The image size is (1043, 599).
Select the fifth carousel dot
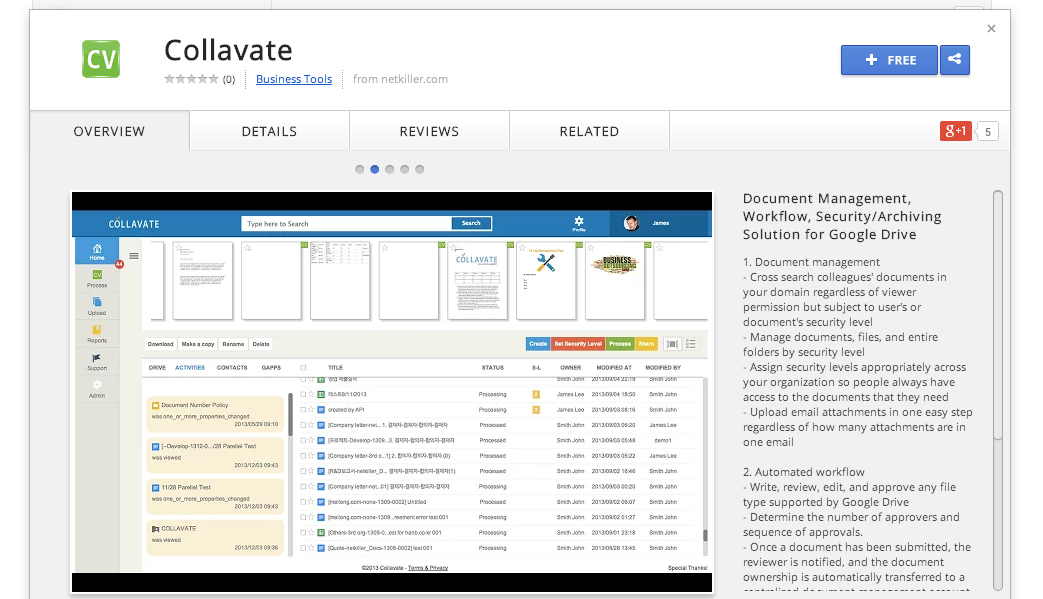(420, 170)
